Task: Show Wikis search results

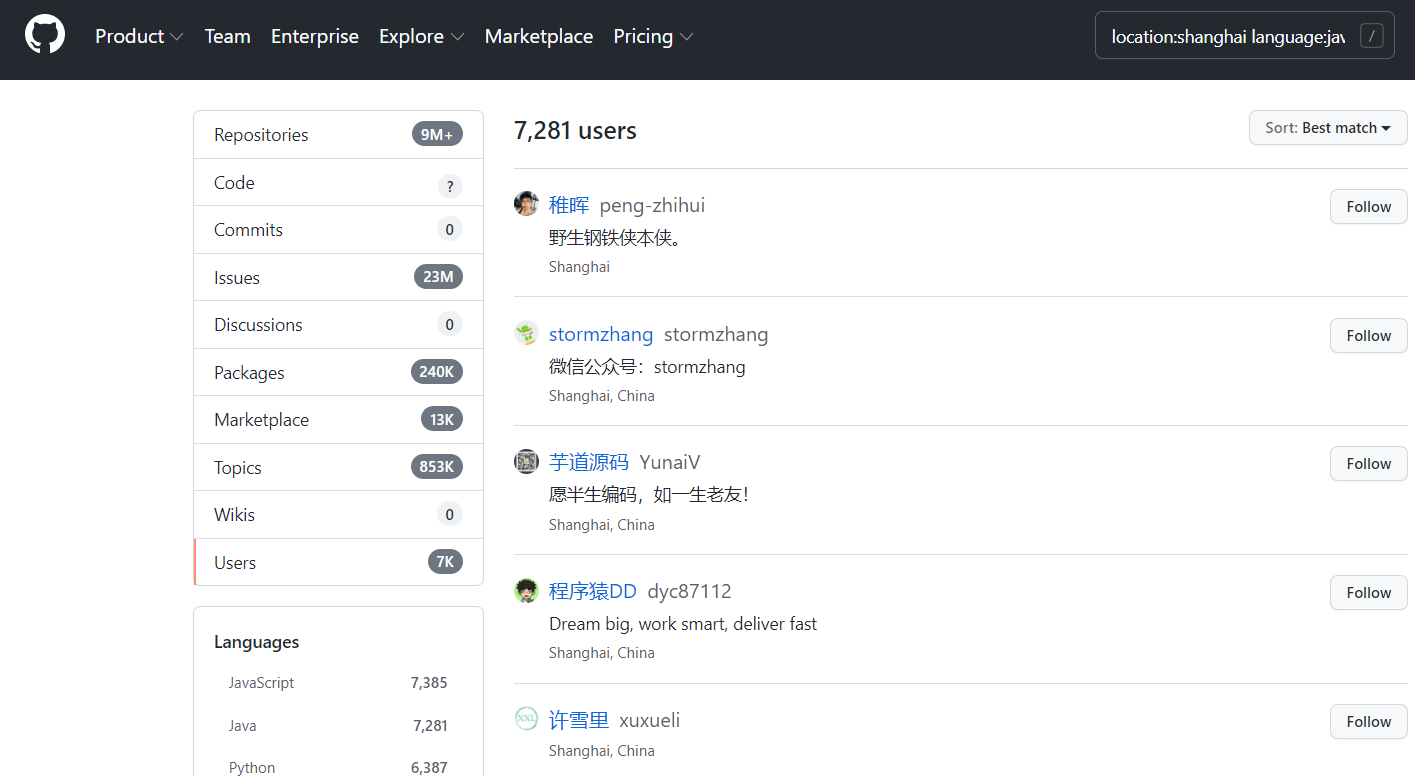Action: [x=338, y=515]
